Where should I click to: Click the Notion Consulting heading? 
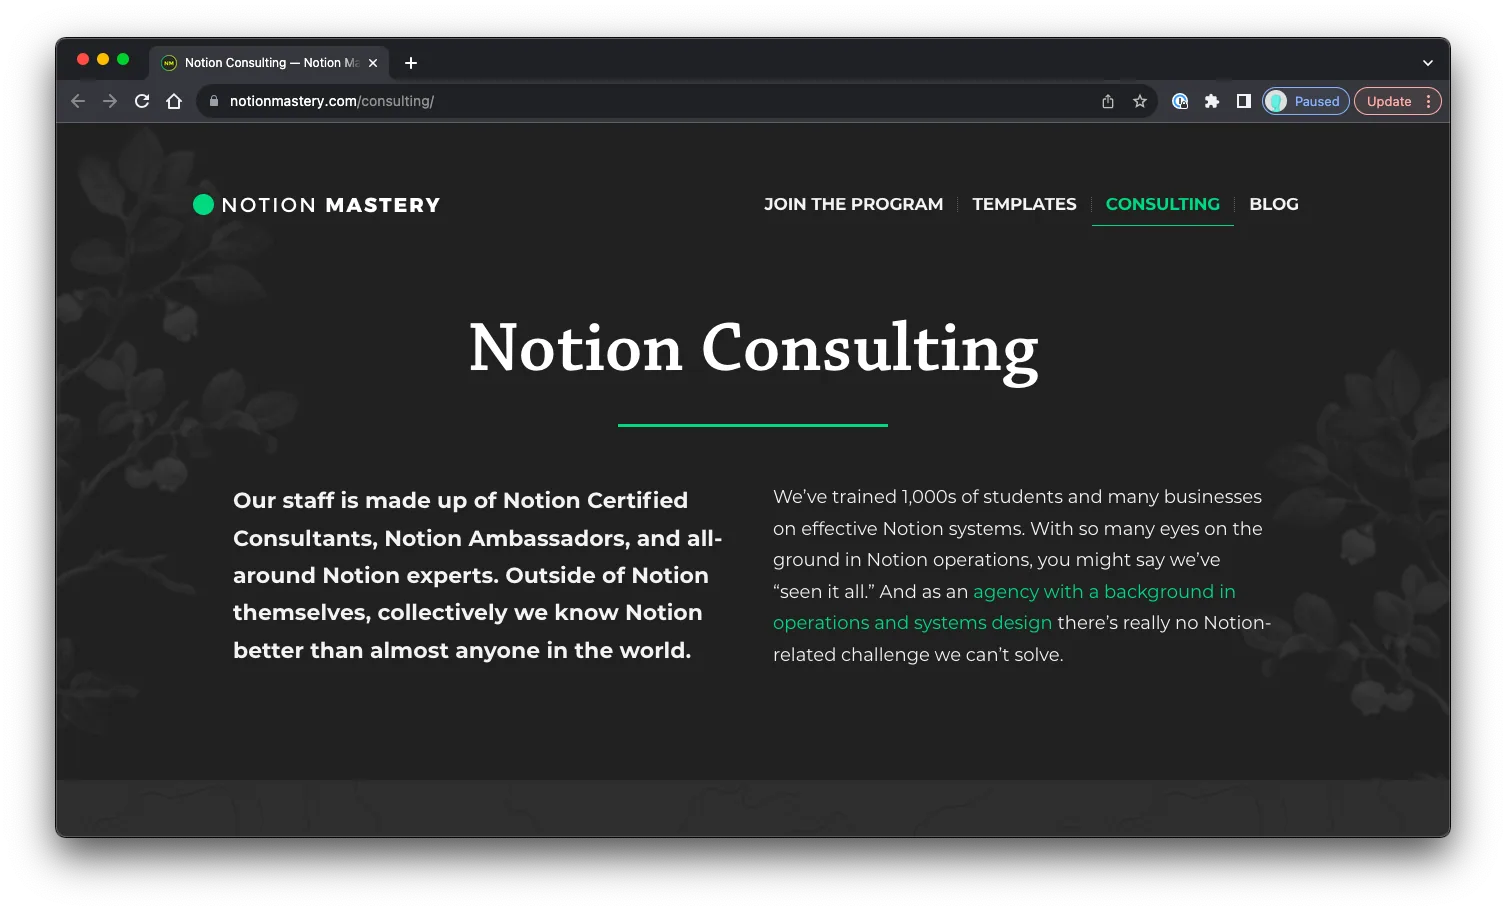click(x=753, y=349)
